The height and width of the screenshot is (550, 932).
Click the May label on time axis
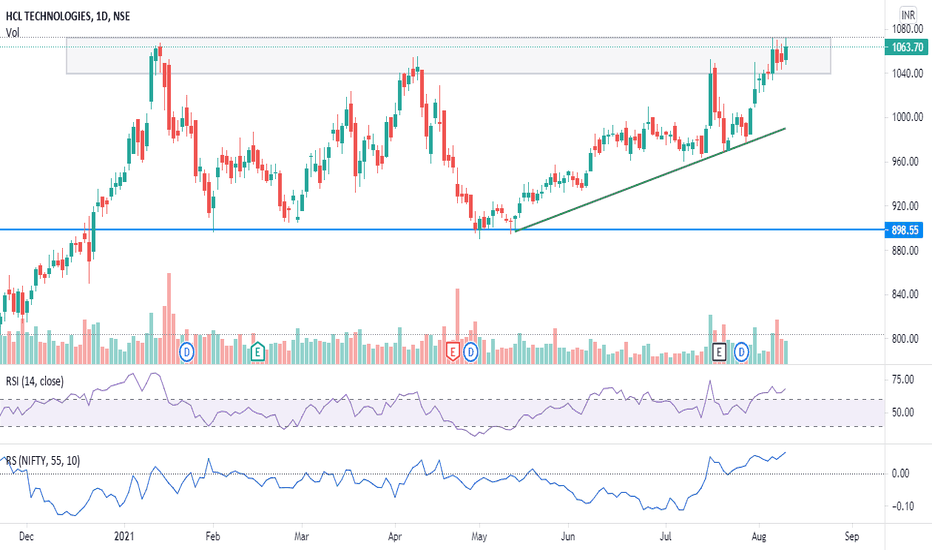pos(479,536)
